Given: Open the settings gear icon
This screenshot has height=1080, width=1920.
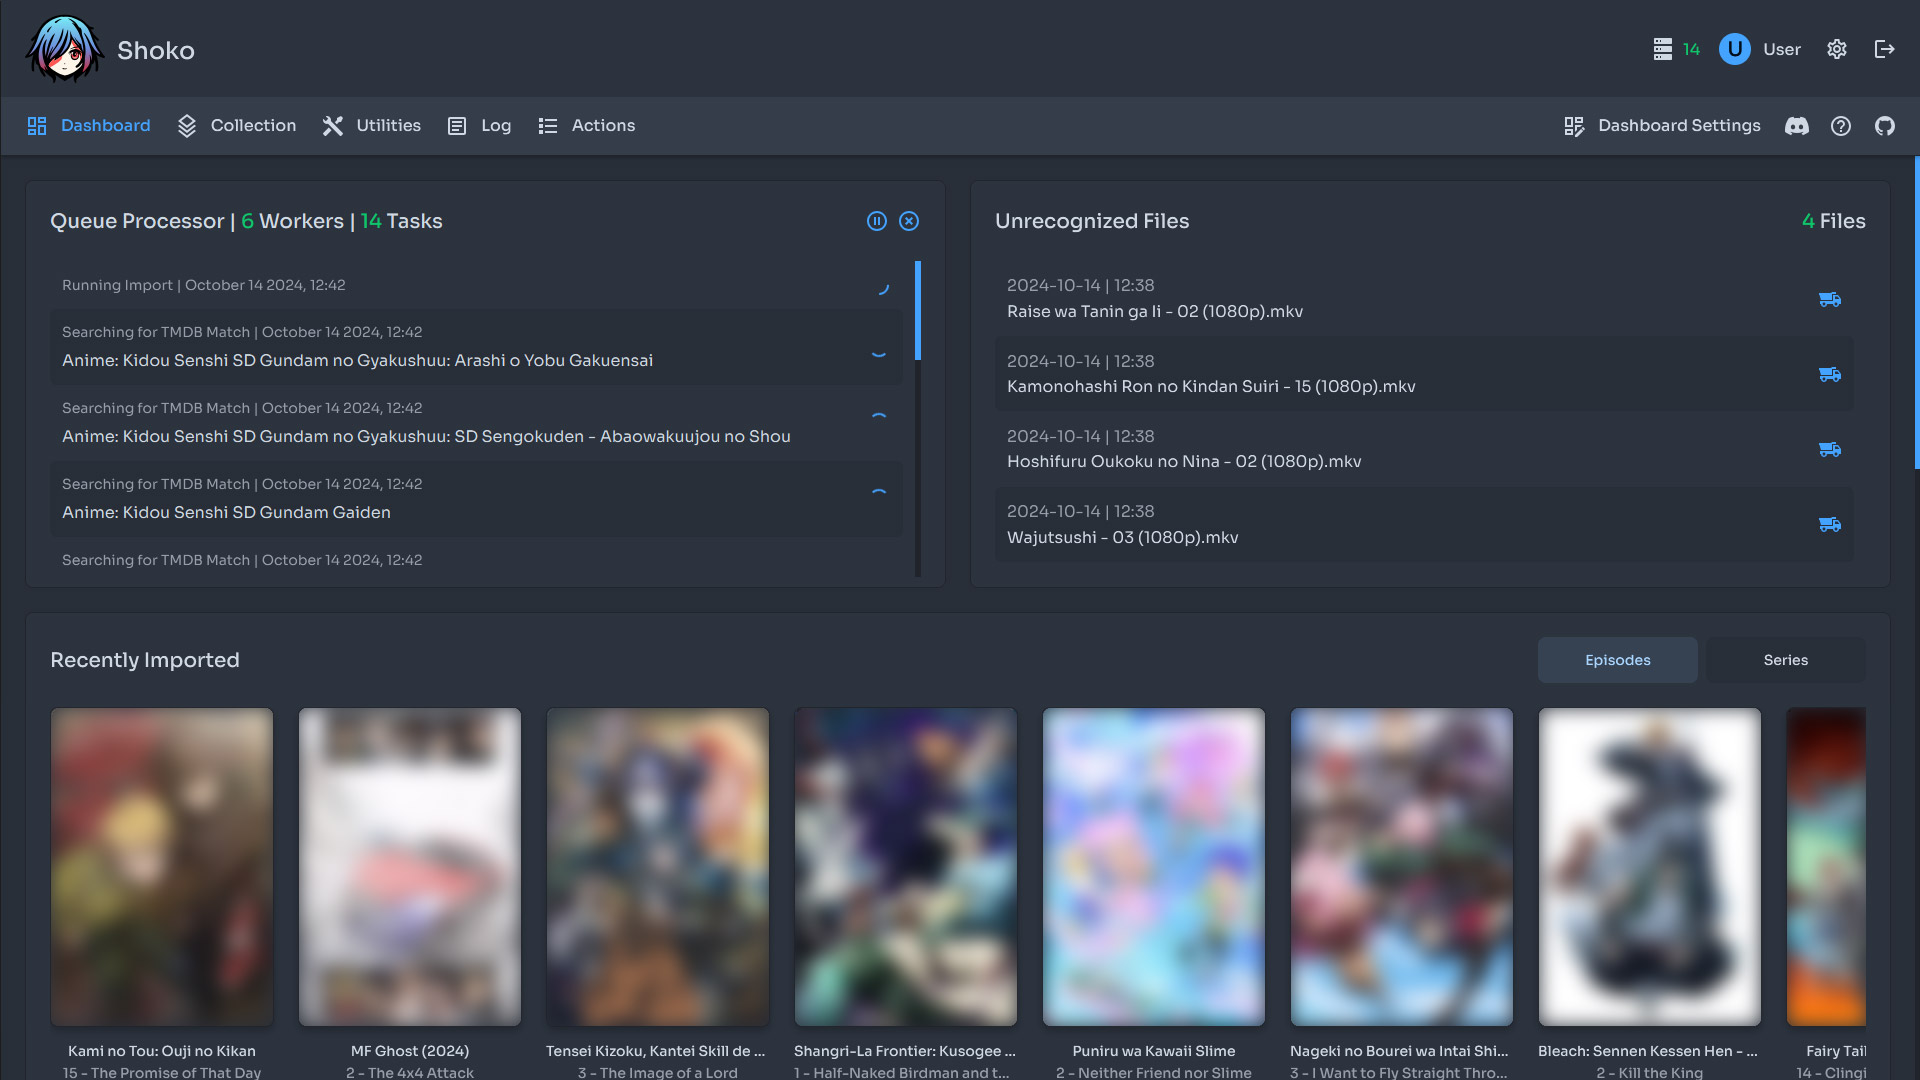Looking at the screenshot, I should click(x=1837, y=49).
